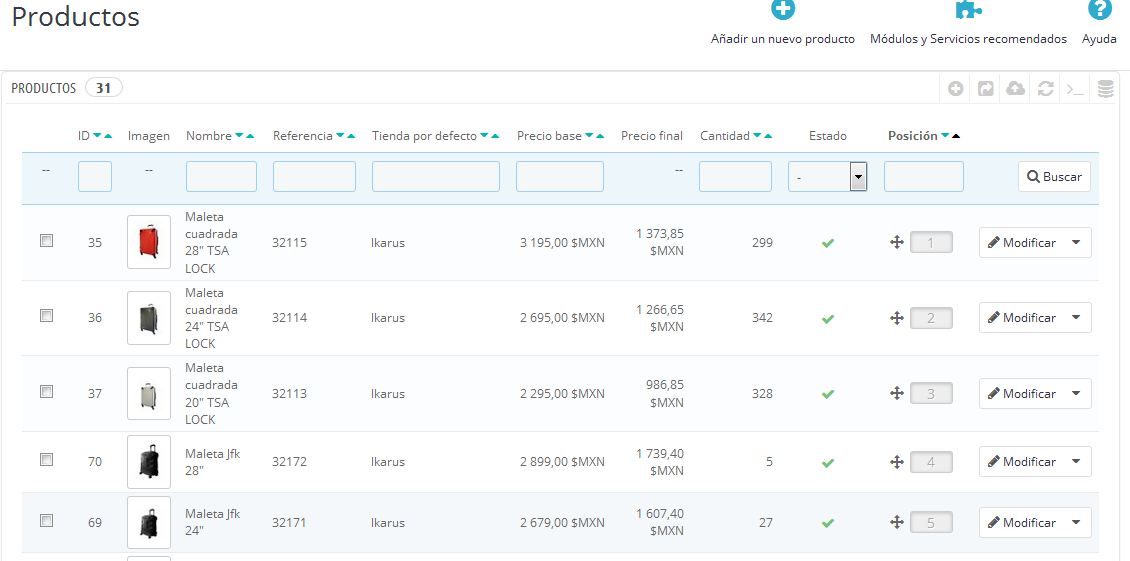The image size is (1130, 561).
Task: Sort Posición column descending
Action: tap(945, 136)
